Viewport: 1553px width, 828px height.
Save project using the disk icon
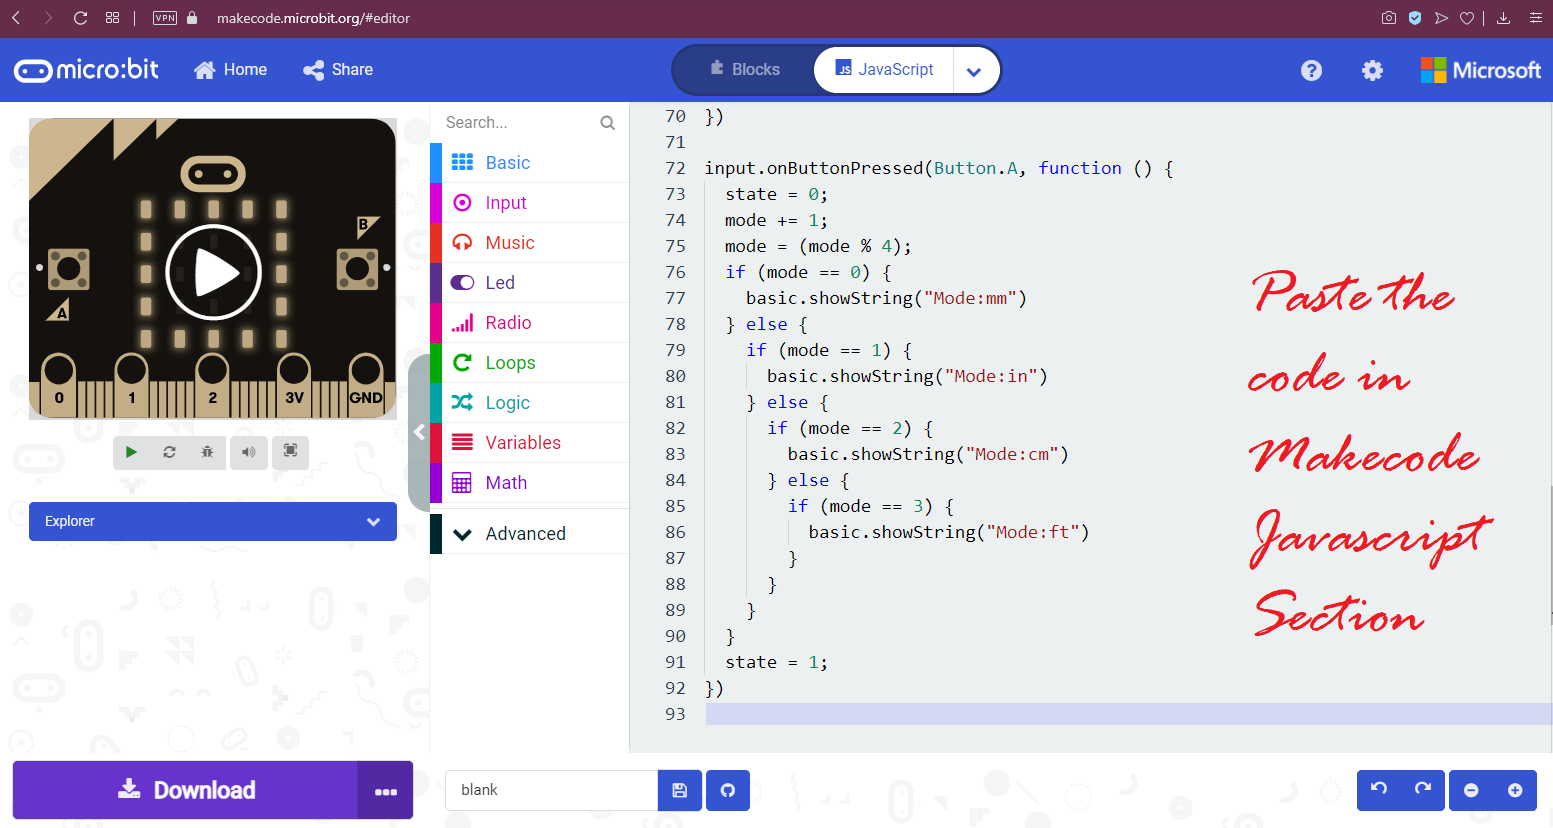(x=679, y=790)
